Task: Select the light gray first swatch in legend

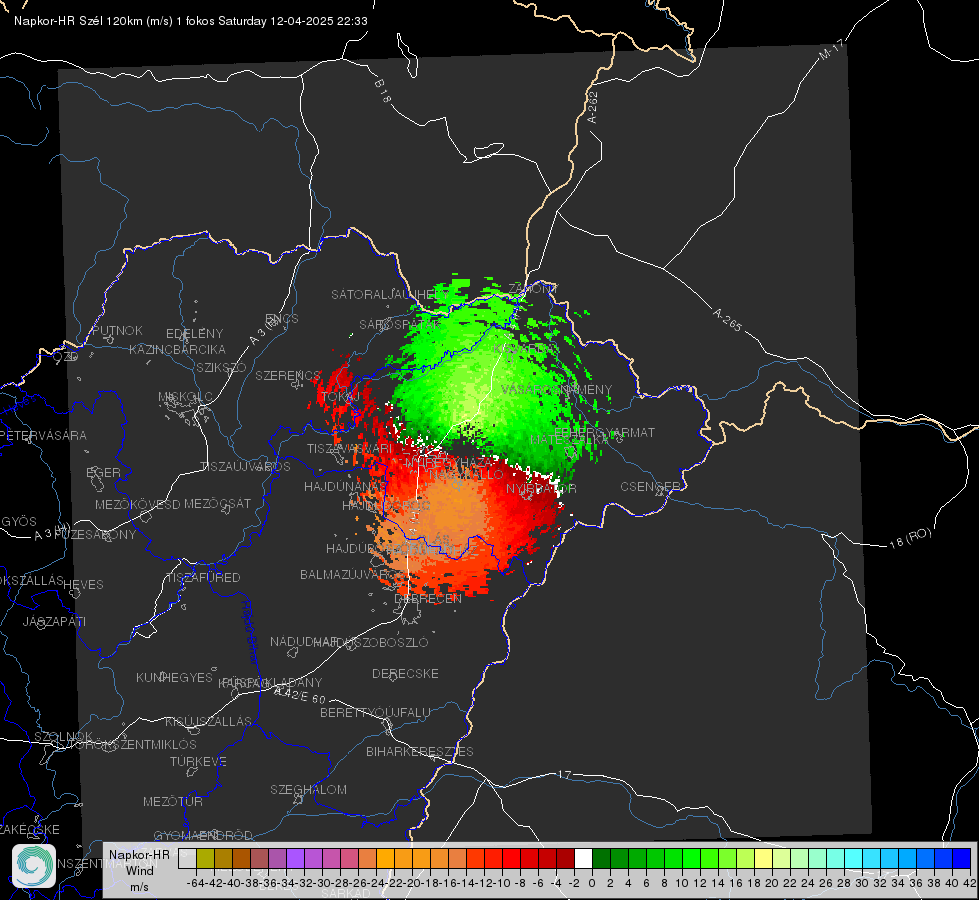Action: [x=187, y=858]
